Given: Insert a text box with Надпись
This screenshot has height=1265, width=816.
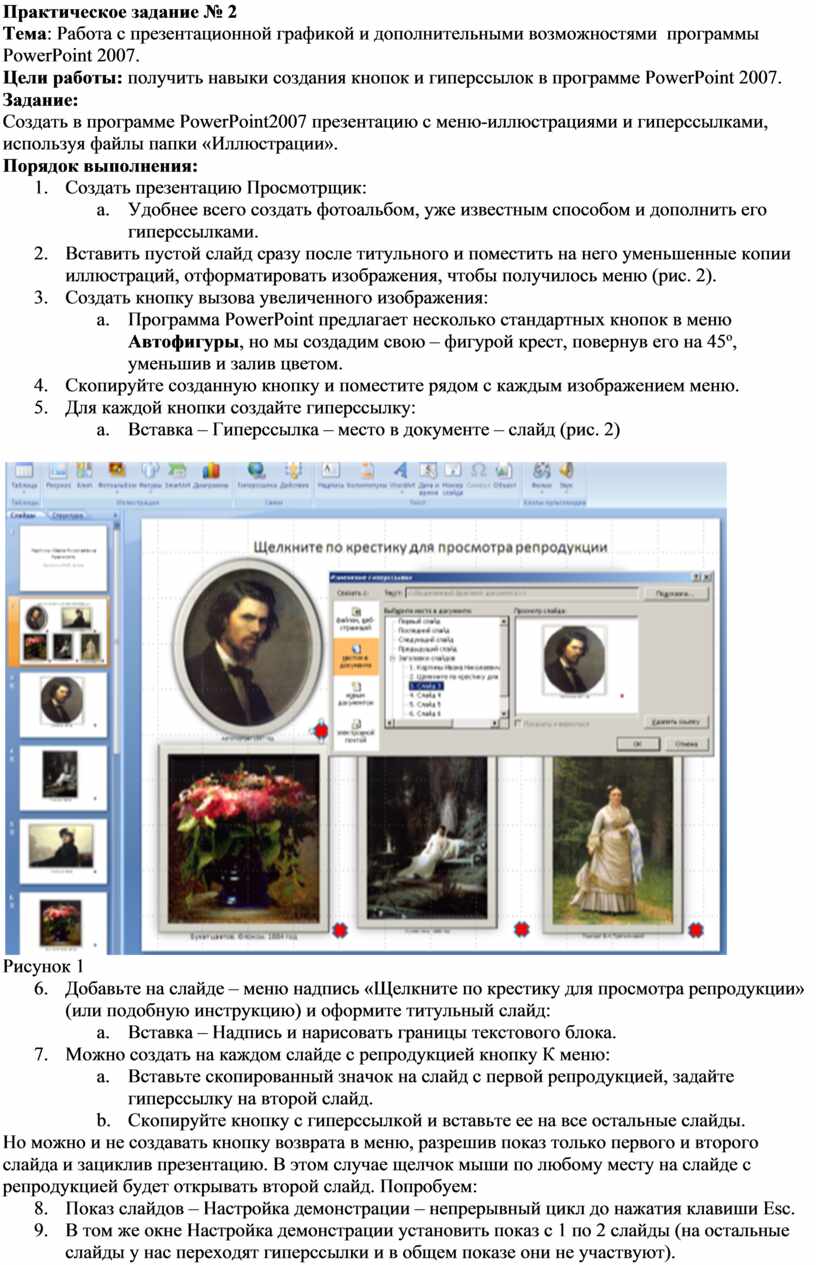Looking at the screenshot, I should click(x=330, y=476).
